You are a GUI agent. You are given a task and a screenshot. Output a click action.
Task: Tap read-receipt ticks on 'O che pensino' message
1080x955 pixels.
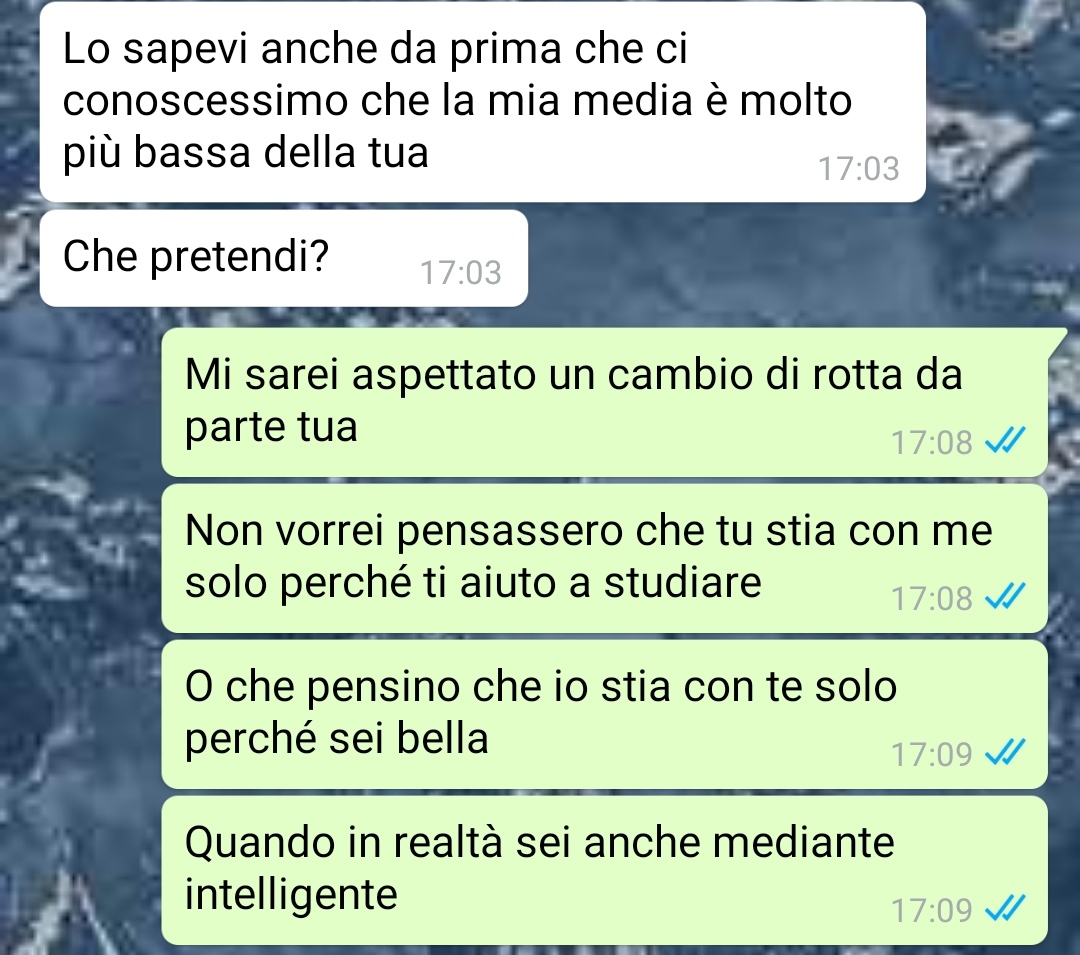pos(1005,753)
